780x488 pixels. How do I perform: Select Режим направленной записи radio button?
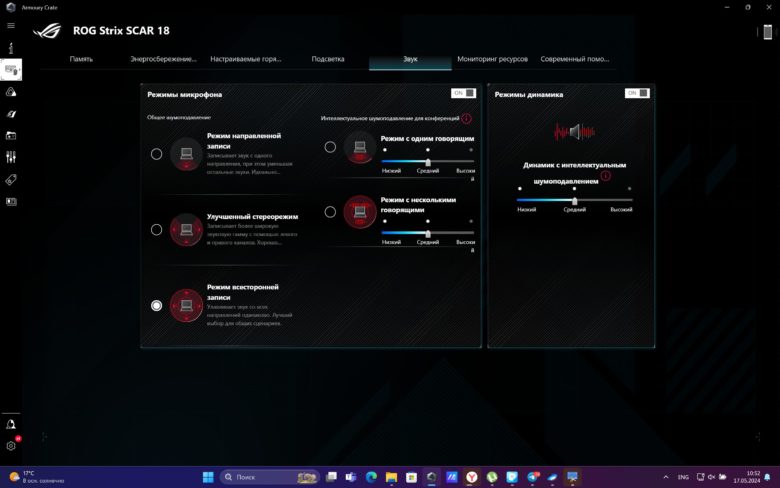[x=156, y=154]
